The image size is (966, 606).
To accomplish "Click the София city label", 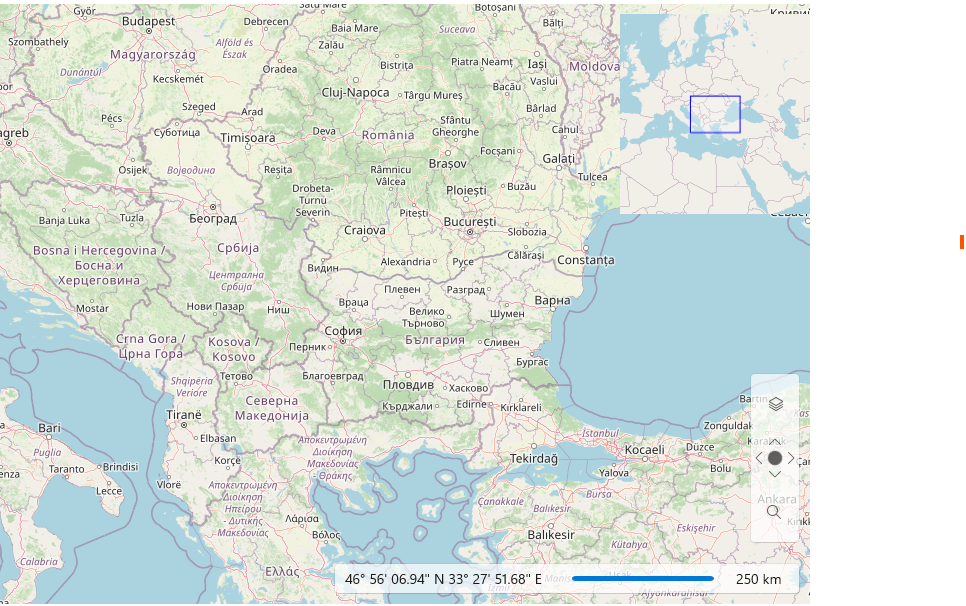I will (343, 331).
